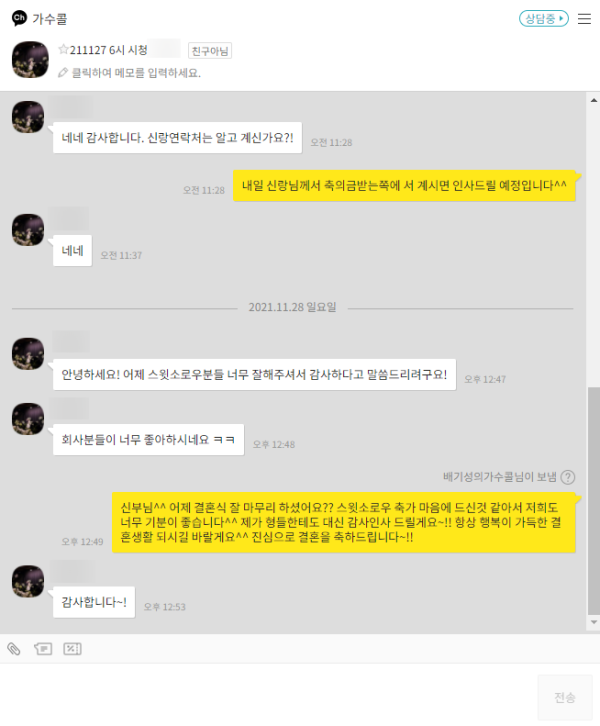The width and height of the screenshot is (600, 726).
Task: Edit the memo field 클릭하여 메모를 입력하세요
Action: pos(136,73)
